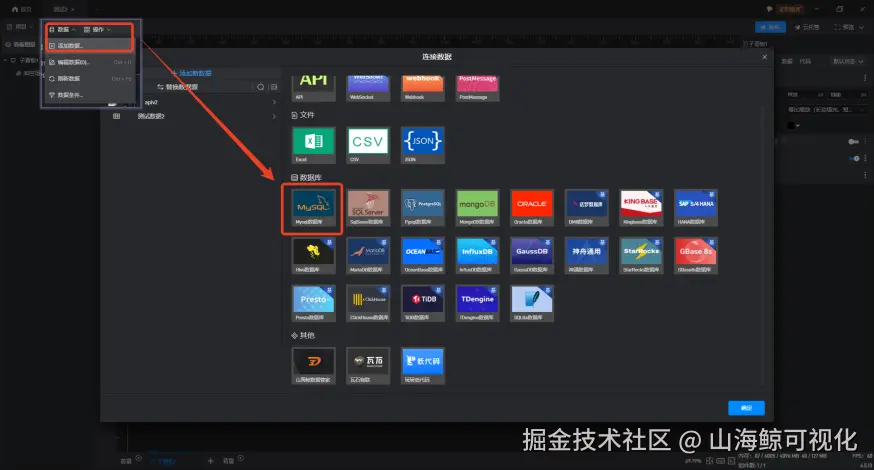Select the MongoDB database tile

coord(477,208)
